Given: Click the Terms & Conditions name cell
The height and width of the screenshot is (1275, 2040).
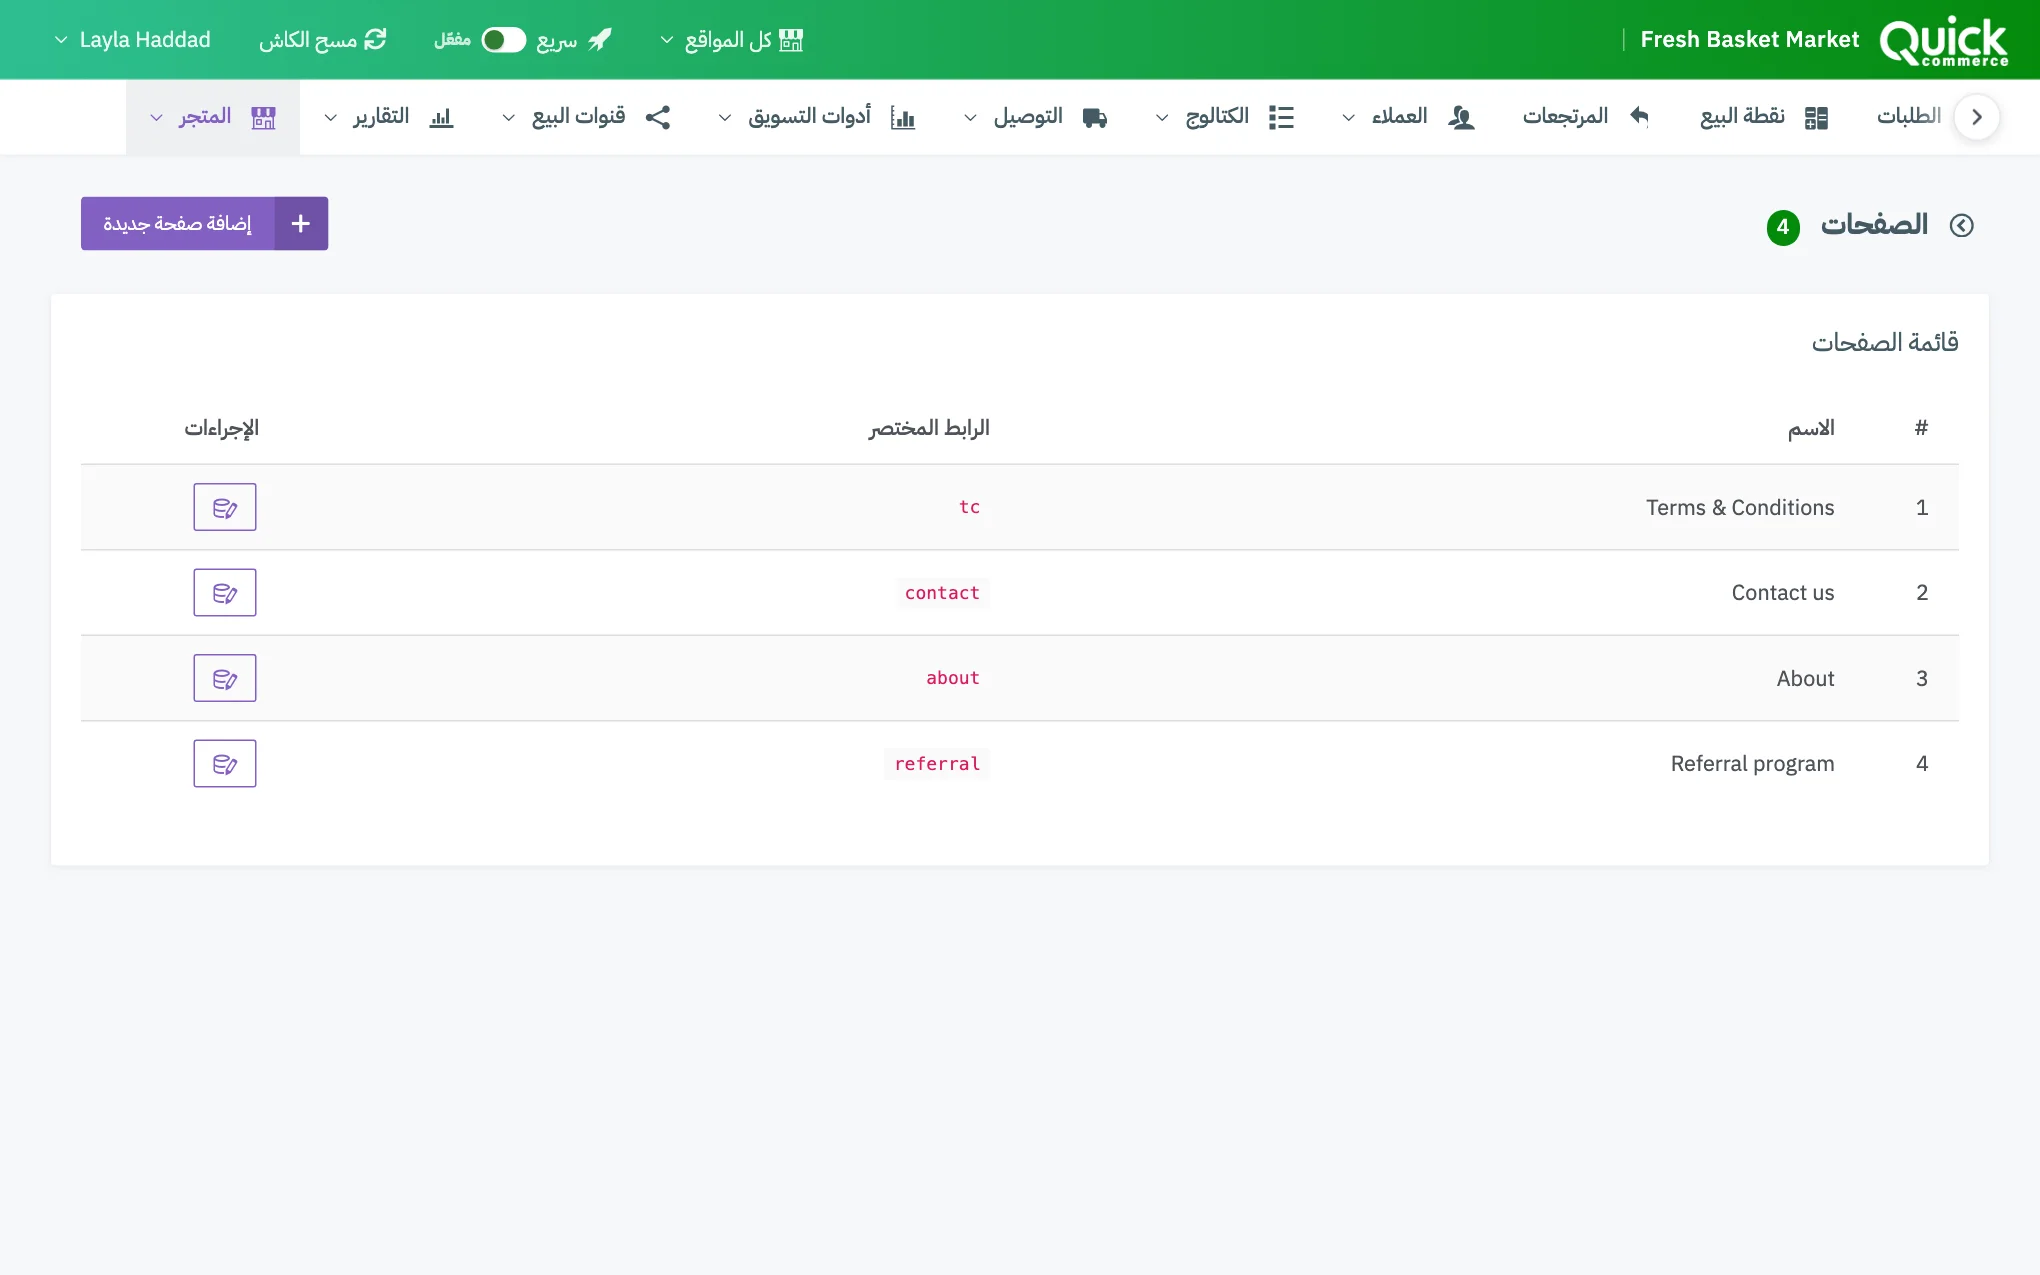Looking at the screenshot, I should (1740, 507).
